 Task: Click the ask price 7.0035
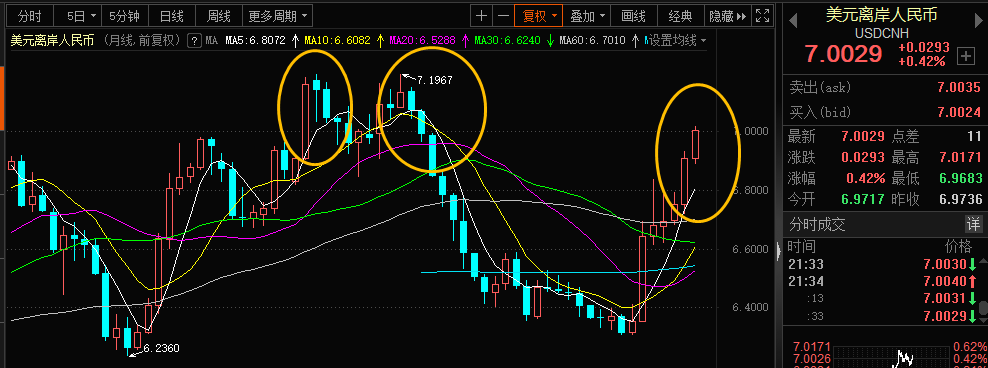(x=959, y=88)
